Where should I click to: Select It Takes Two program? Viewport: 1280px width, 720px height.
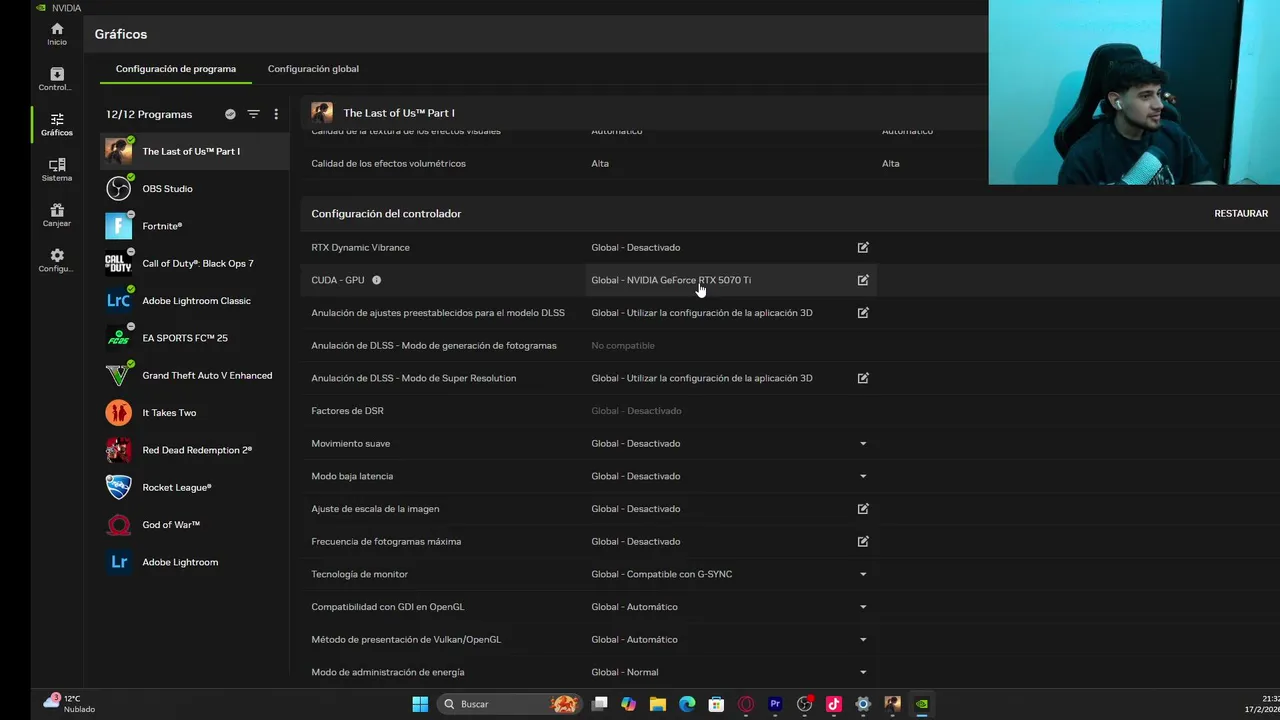[x=195, y=412]
